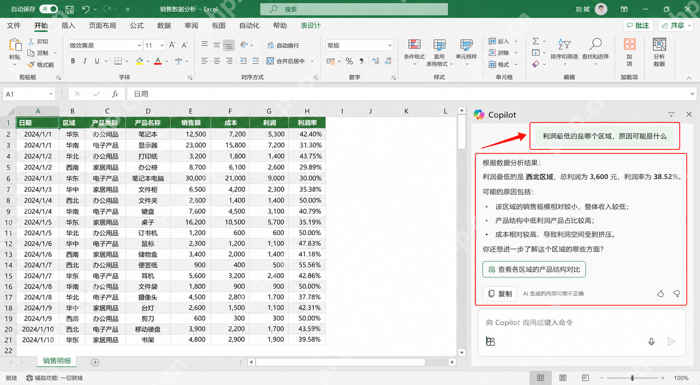Switch to the 数据 ribbon tab
This screenshot has height=385, width=700.
coord(164,25)
